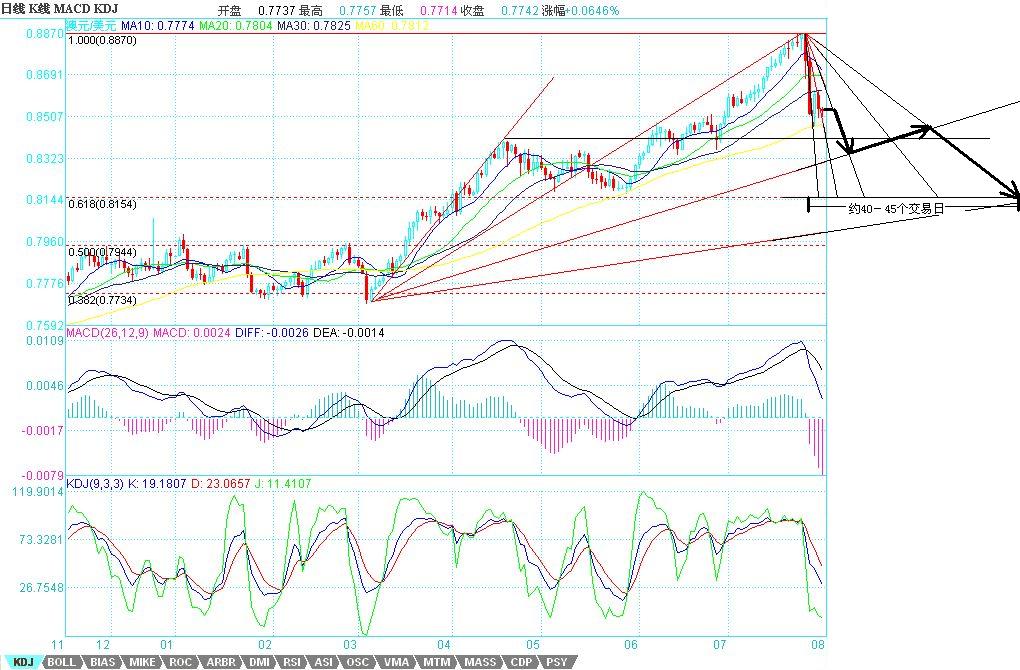Show the PSY indicator
1020x670 pixels.
point(555,661)
